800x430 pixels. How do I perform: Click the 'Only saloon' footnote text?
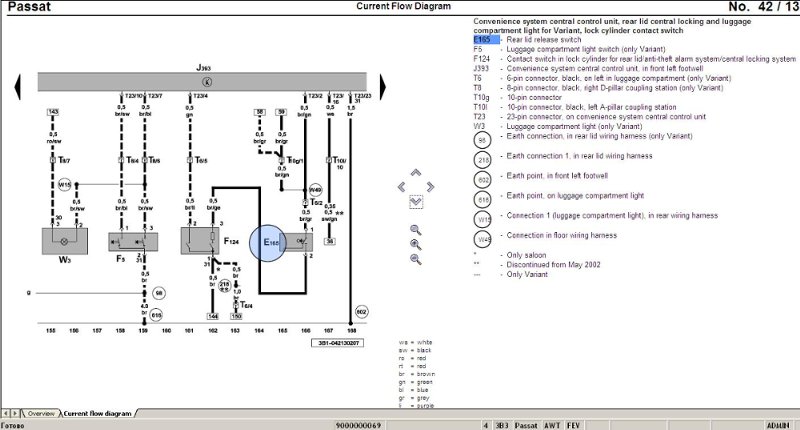tap(526, 255)
